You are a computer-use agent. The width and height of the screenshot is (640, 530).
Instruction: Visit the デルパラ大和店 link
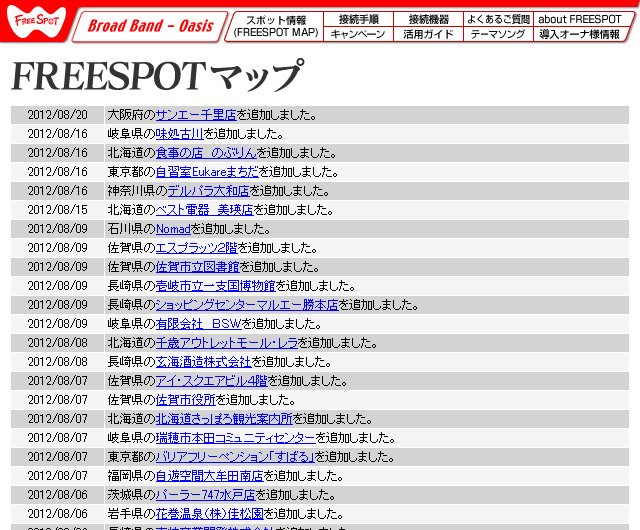pyautogui.click(x=209, y=191)
